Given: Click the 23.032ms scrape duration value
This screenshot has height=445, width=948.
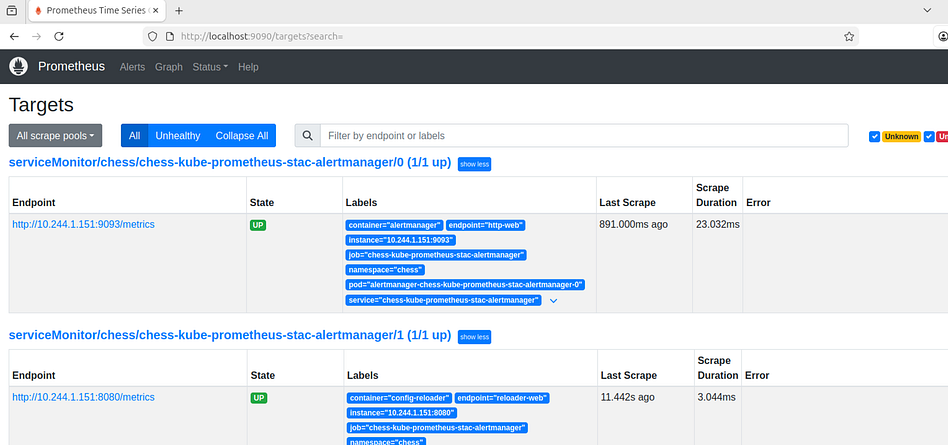Looking at the screenshot, I should [x=718, y=224].
